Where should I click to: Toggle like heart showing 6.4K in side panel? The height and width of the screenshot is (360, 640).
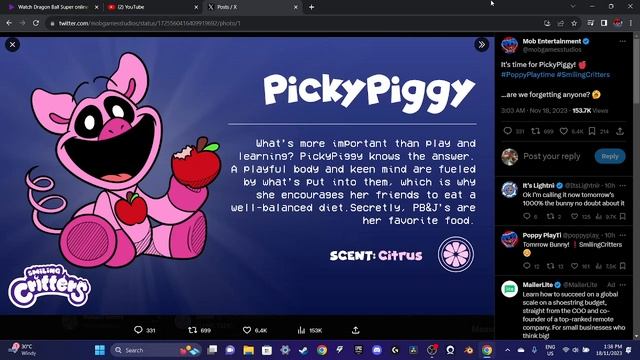[564, 131]
